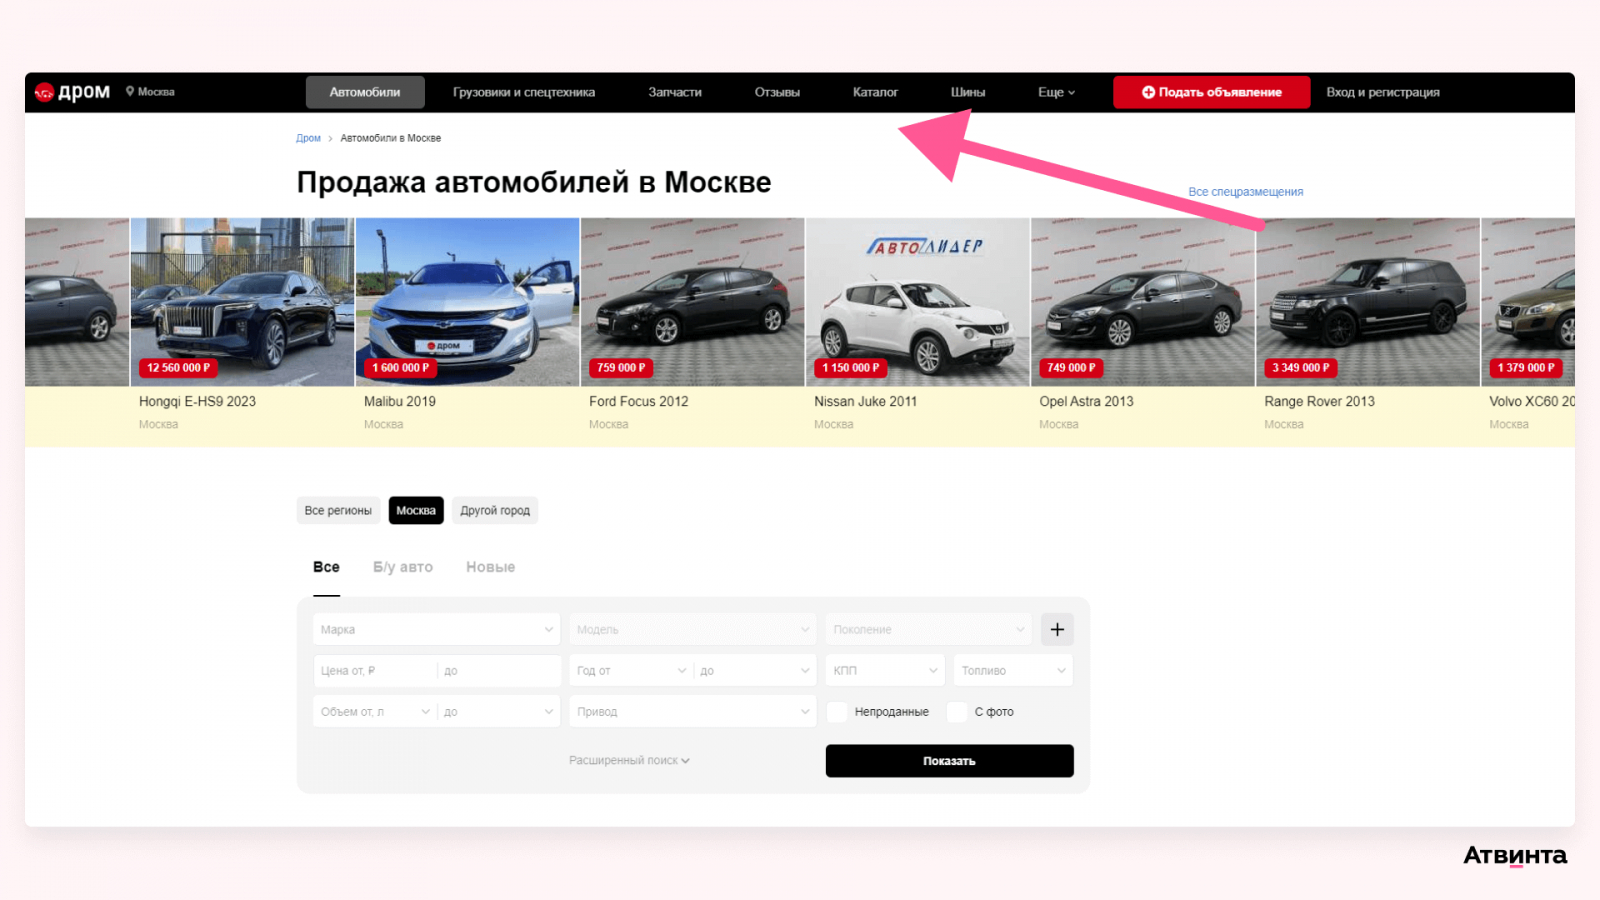This screenshot has height=900, width=1600.
Task: Expand the Еще menu
Action: (x=1056, y=92)
